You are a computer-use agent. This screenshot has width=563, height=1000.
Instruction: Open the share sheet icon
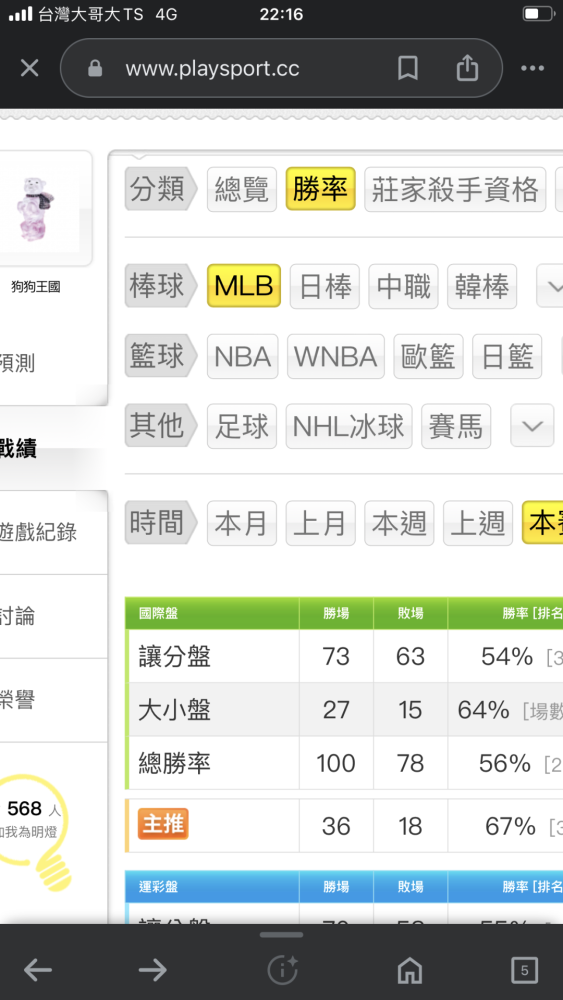467,67
